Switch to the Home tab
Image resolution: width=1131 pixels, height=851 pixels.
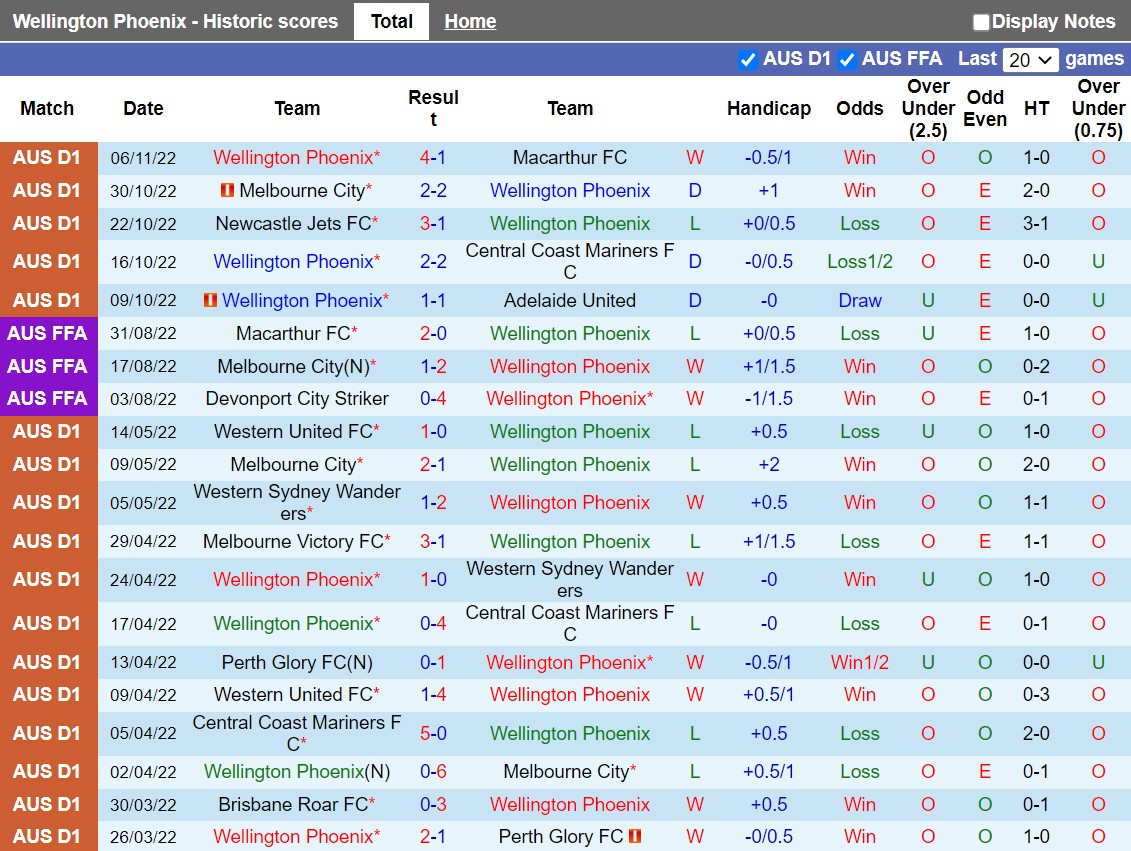pyautogui.click(x=470, y=21)
